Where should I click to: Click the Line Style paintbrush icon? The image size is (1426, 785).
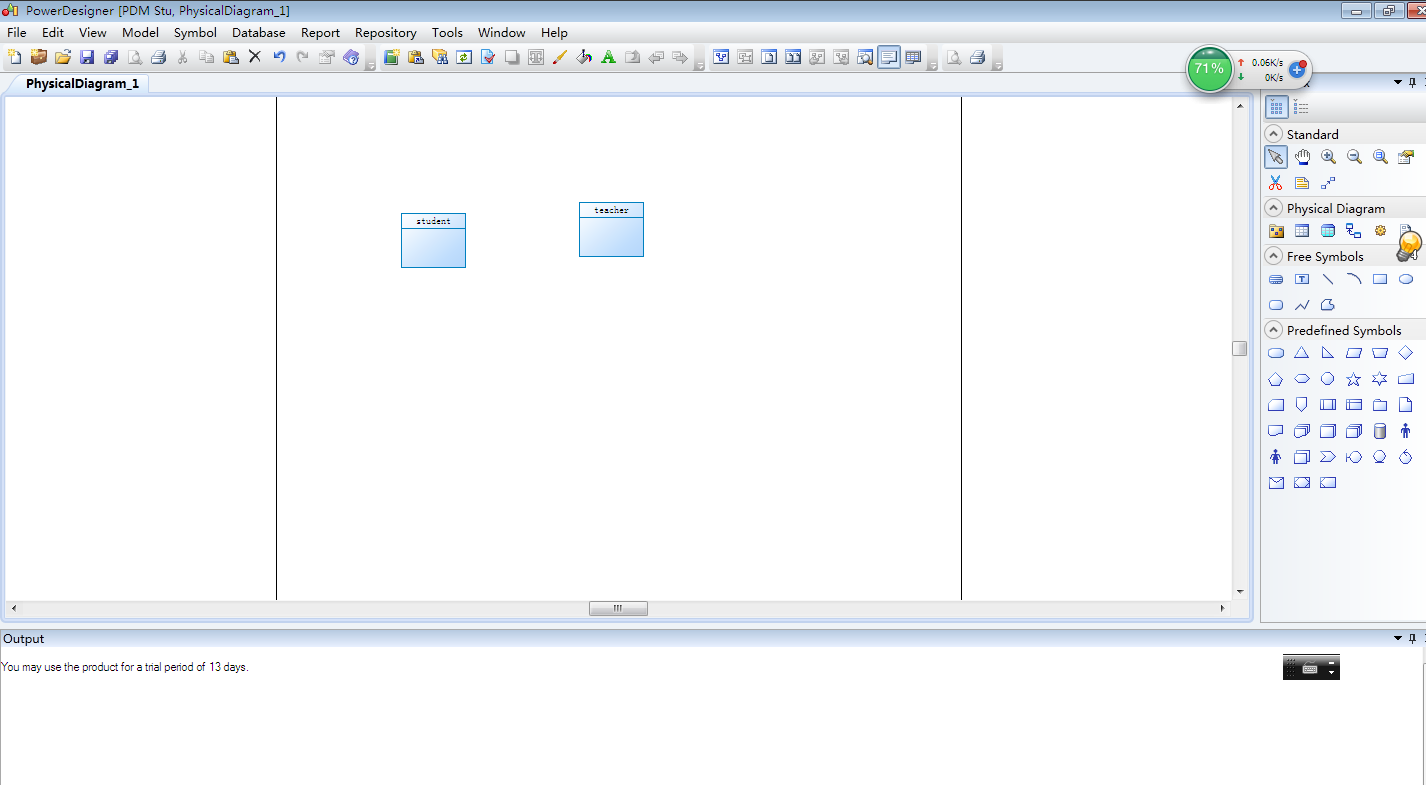click(x=560, y=57)
